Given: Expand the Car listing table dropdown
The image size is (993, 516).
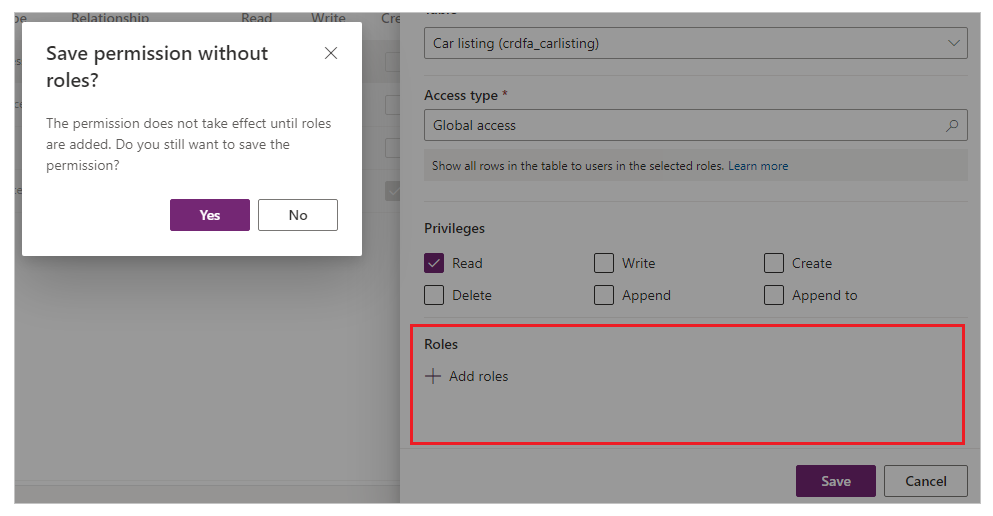Looking at the screenshot, I should [953, 43].
